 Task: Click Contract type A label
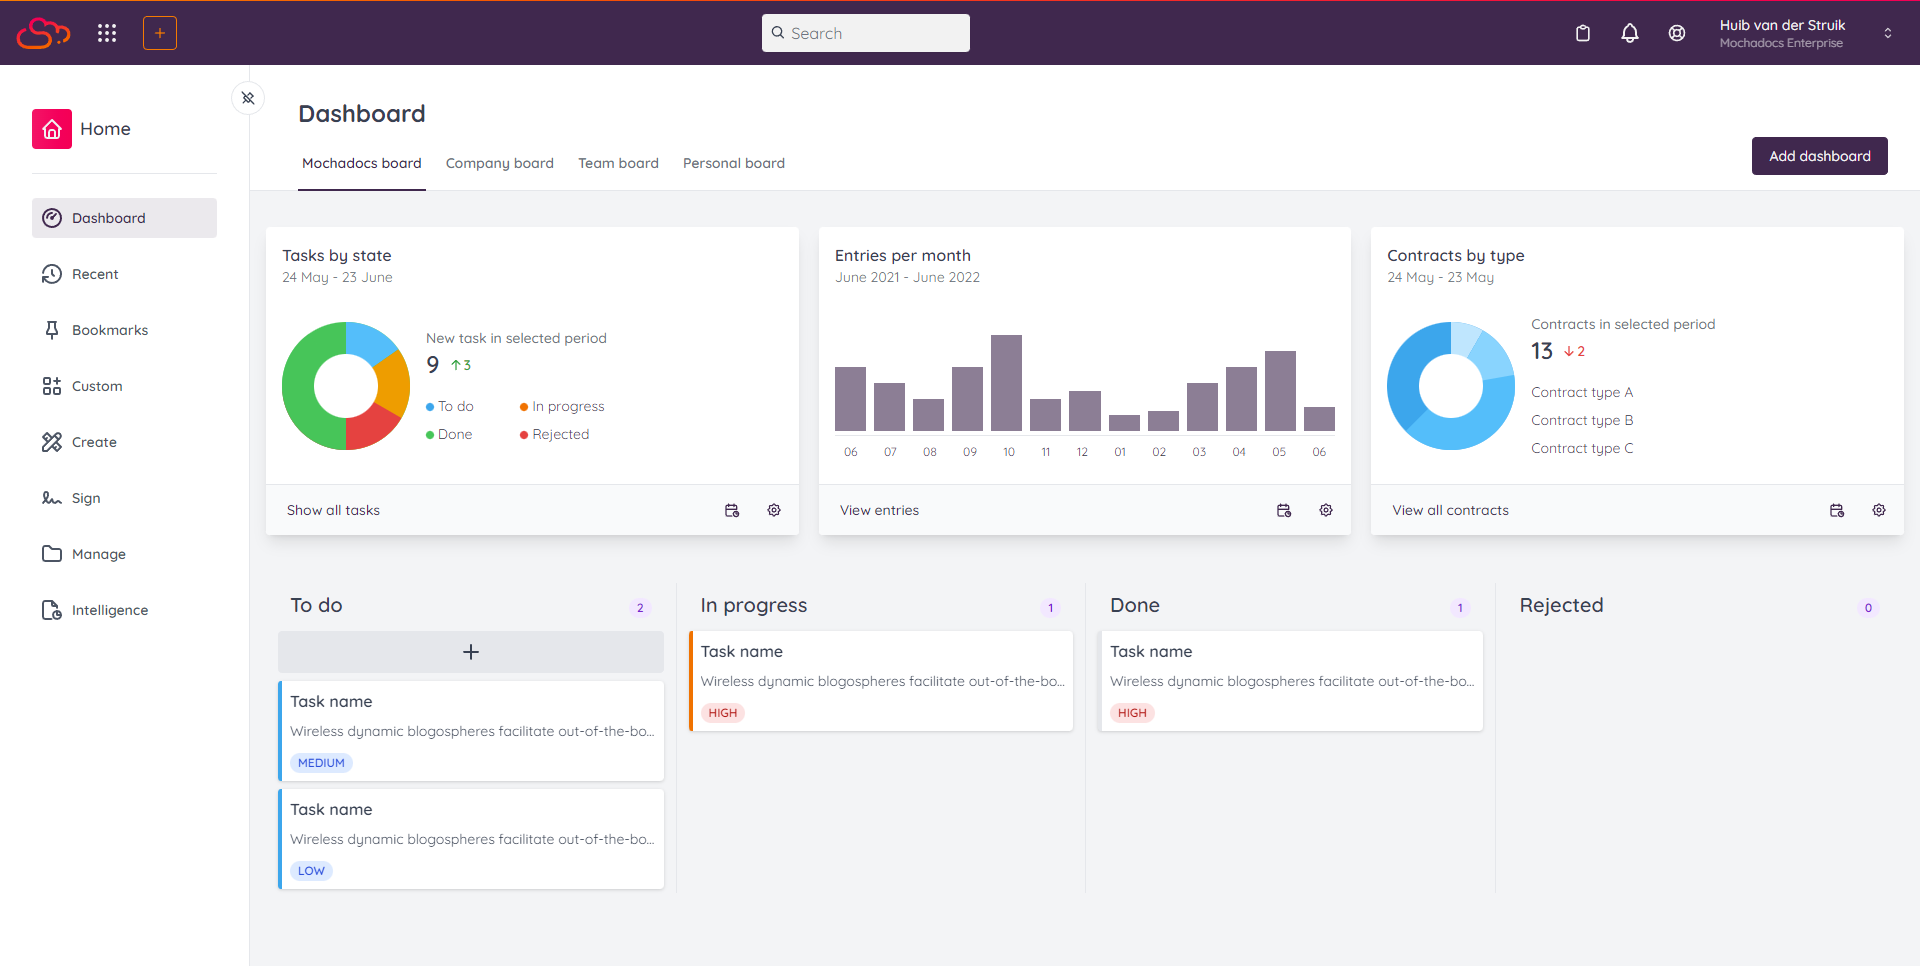tap(1582, 392)
